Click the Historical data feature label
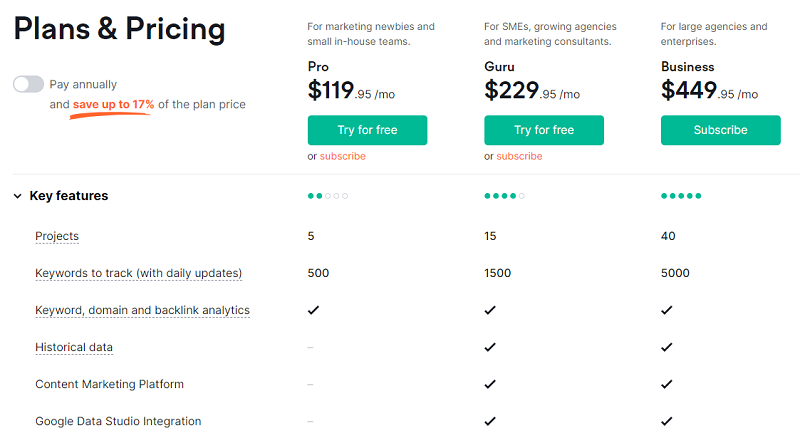Image resolution: width=800 pixels, height=438 pixels. coord(74,348)
